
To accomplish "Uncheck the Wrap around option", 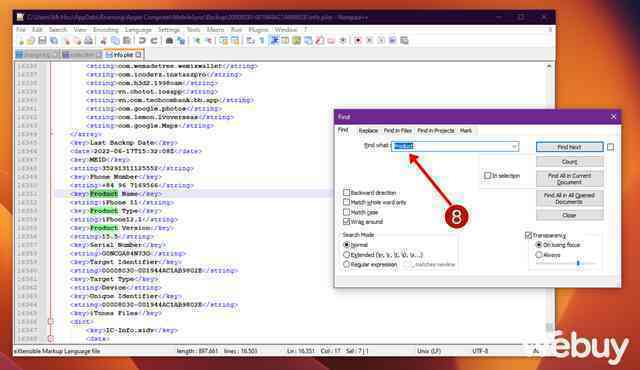I will tap(347, 222).
